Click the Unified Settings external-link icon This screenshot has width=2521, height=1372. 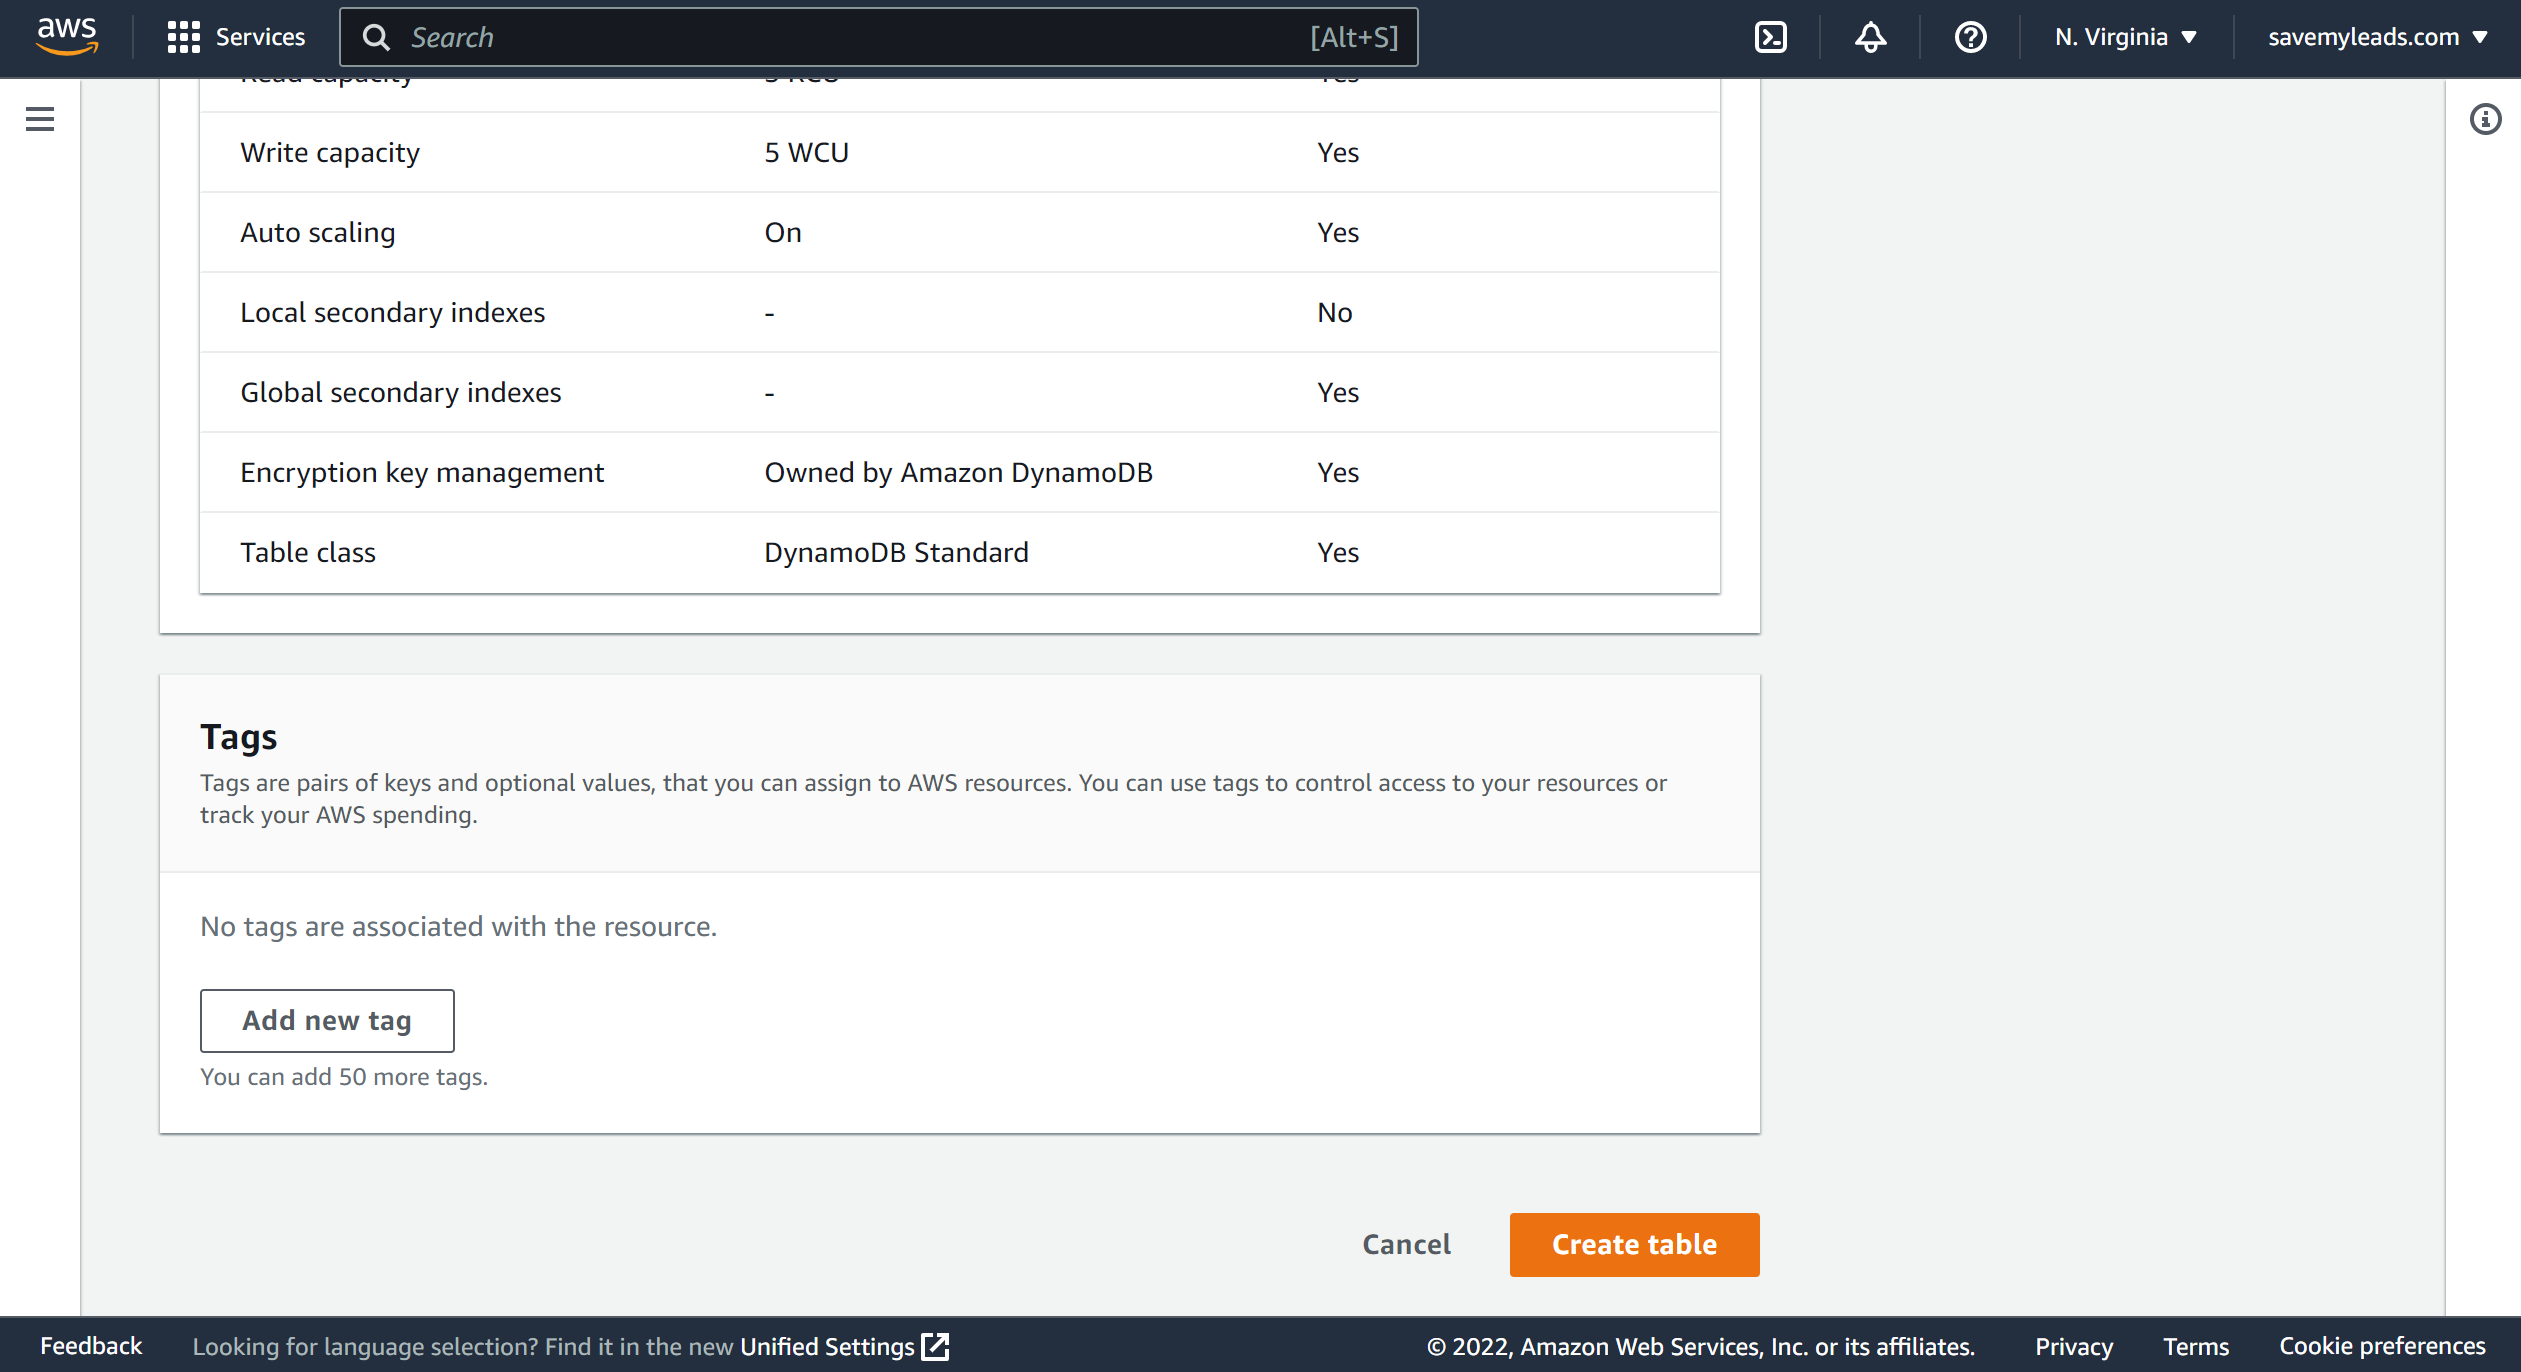point(935,1346)
